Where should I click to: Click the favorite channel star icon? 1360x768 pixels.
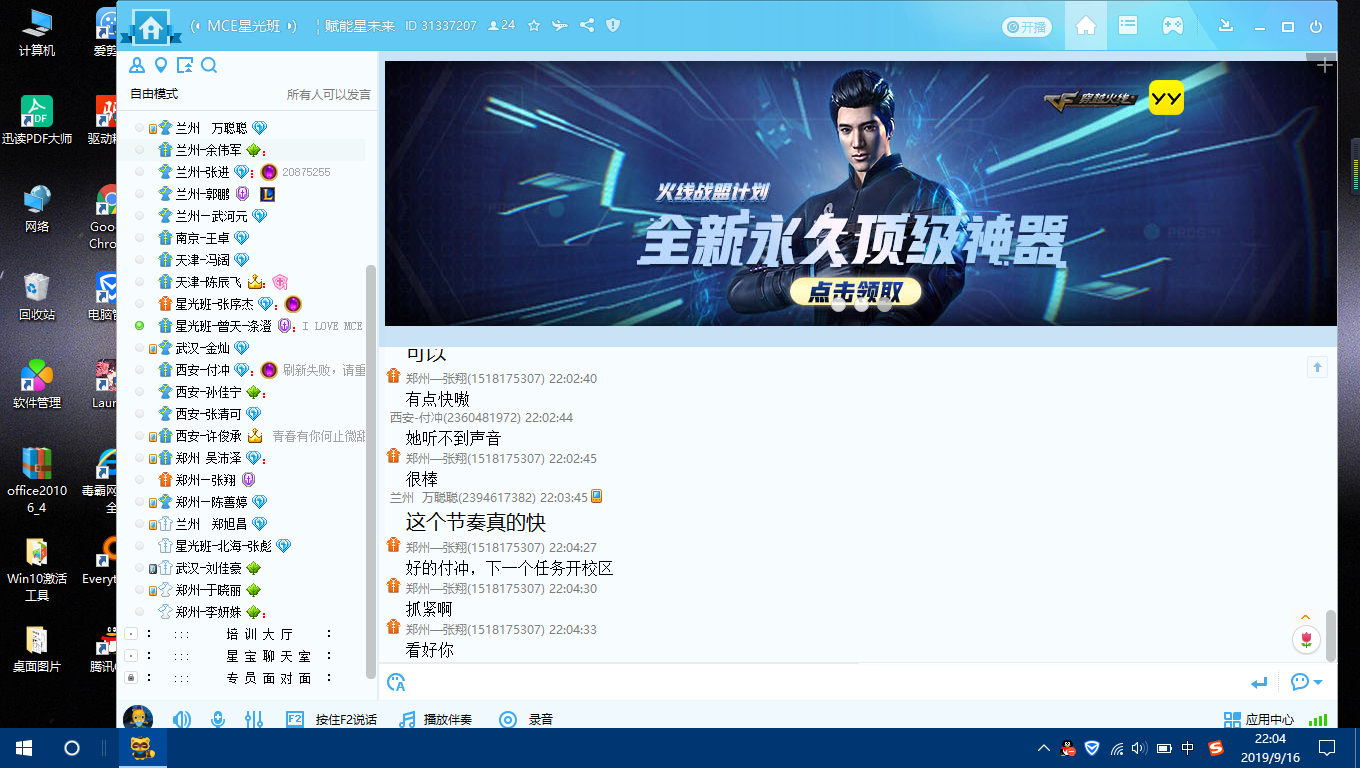(x=534, y=26)
